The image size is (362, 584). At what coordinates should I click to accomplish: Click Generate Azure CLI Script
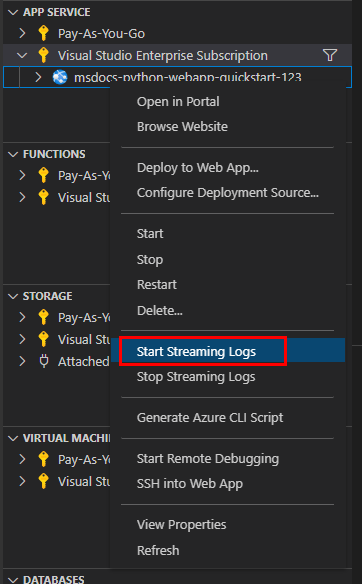click(210, 418)
